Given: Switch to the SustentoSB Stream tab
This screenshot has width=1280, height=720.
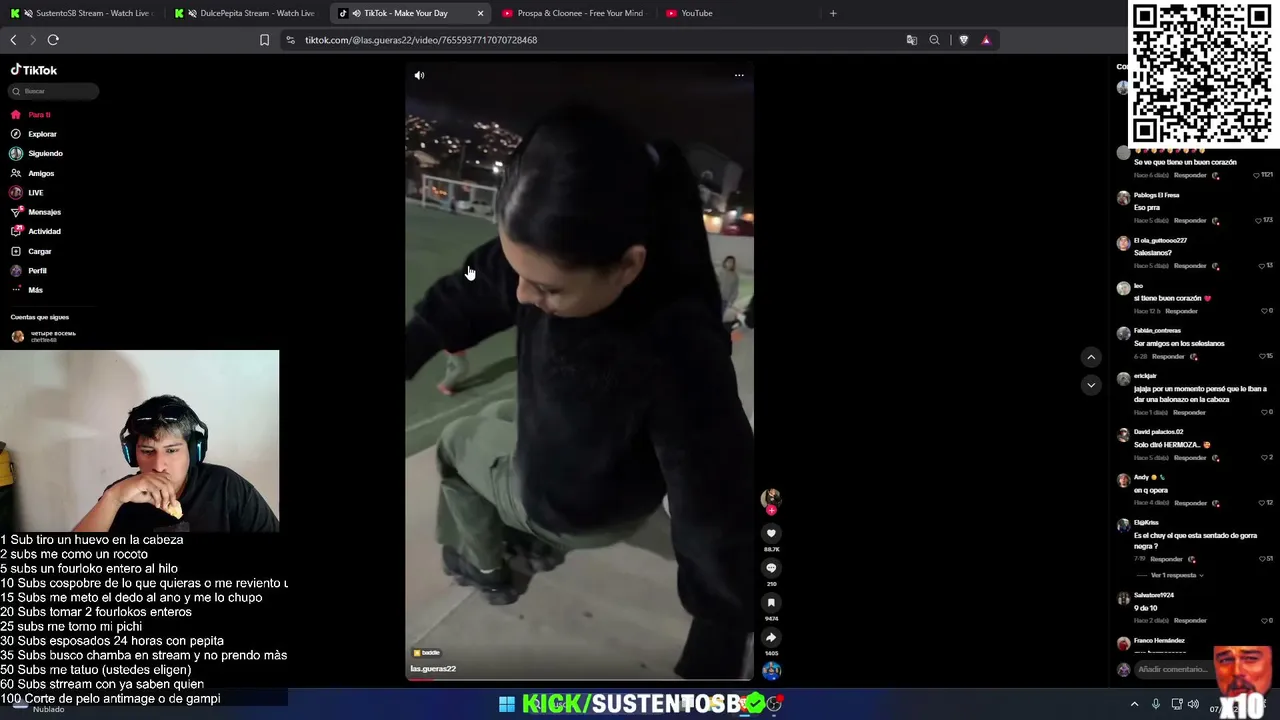Looking at the screenshot, I should click(82, 13).
